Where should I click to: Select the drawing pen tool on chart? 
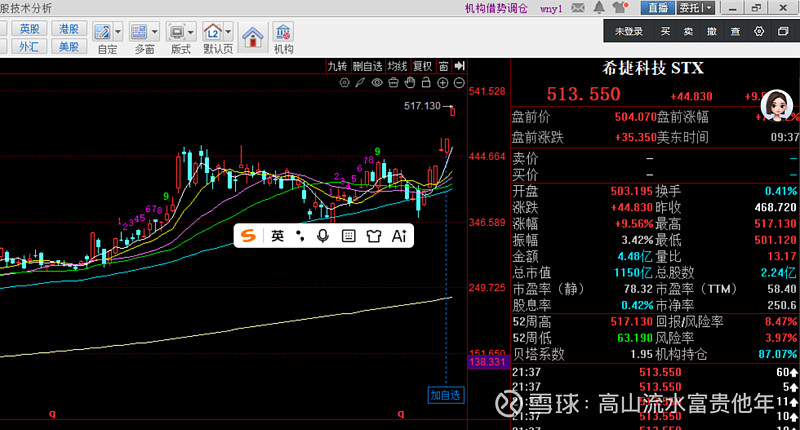point(360,83)
